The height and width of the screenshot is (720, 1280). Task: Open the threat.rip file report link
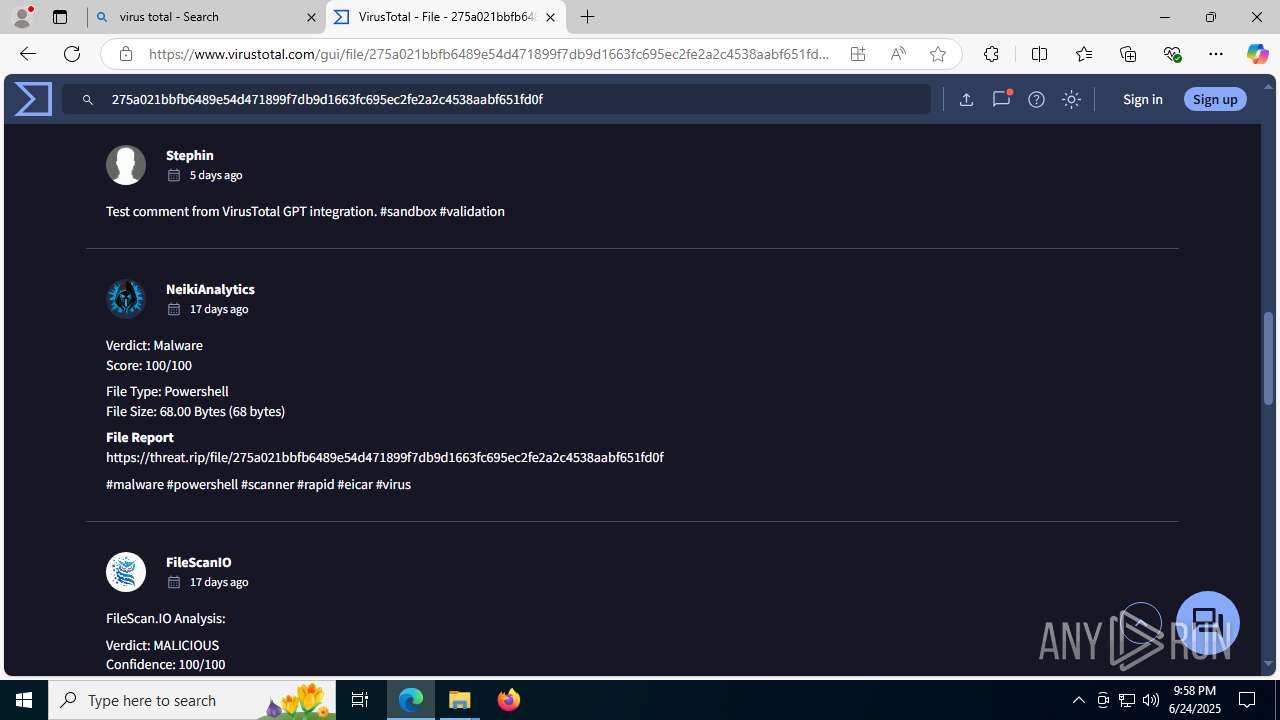[x=385, y=457]
